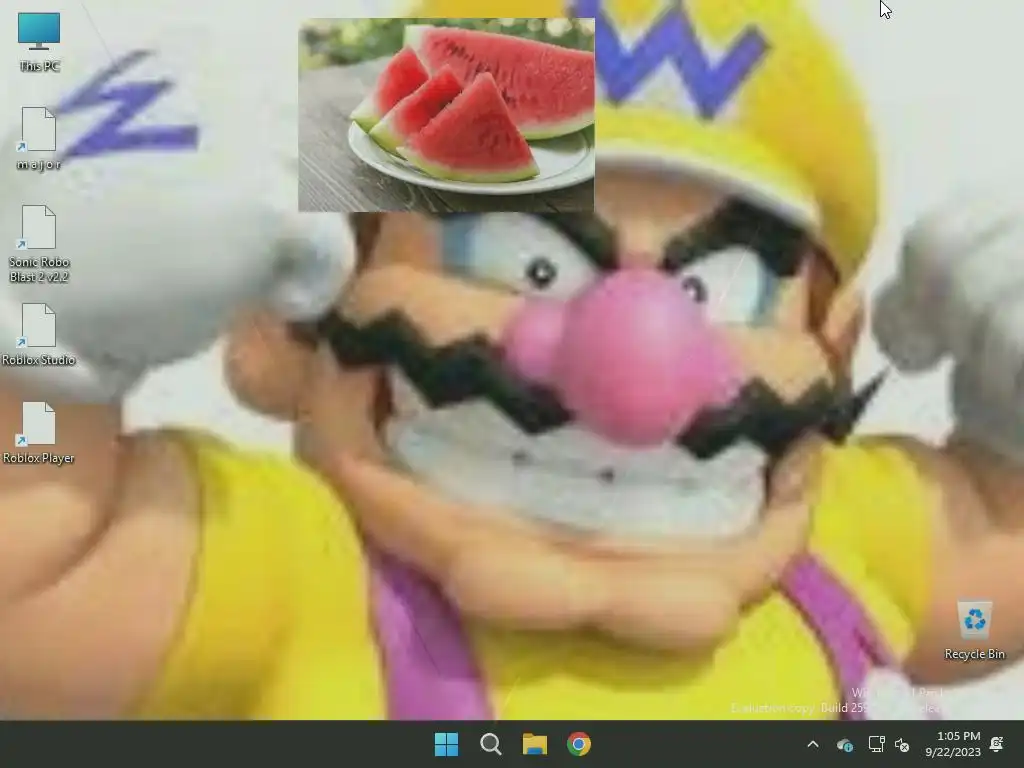Open the Windows Start menu

point(447,744)
